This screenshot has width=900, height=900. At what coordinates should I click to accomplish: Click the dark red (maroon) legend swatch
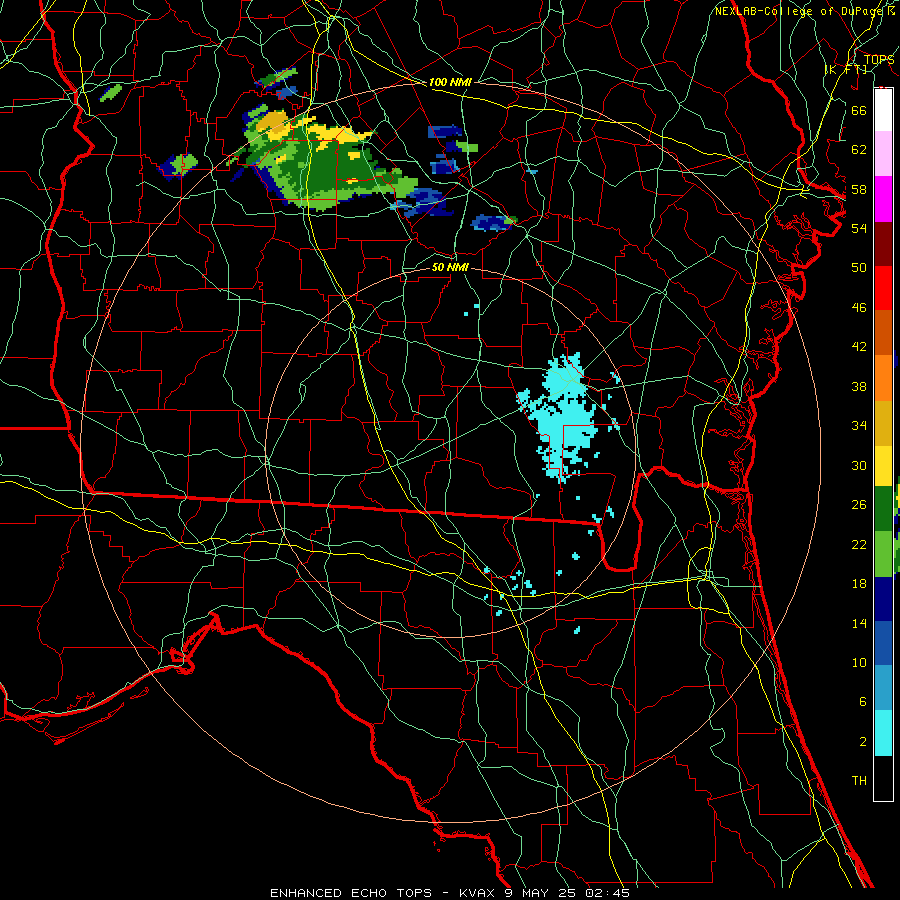883,244
